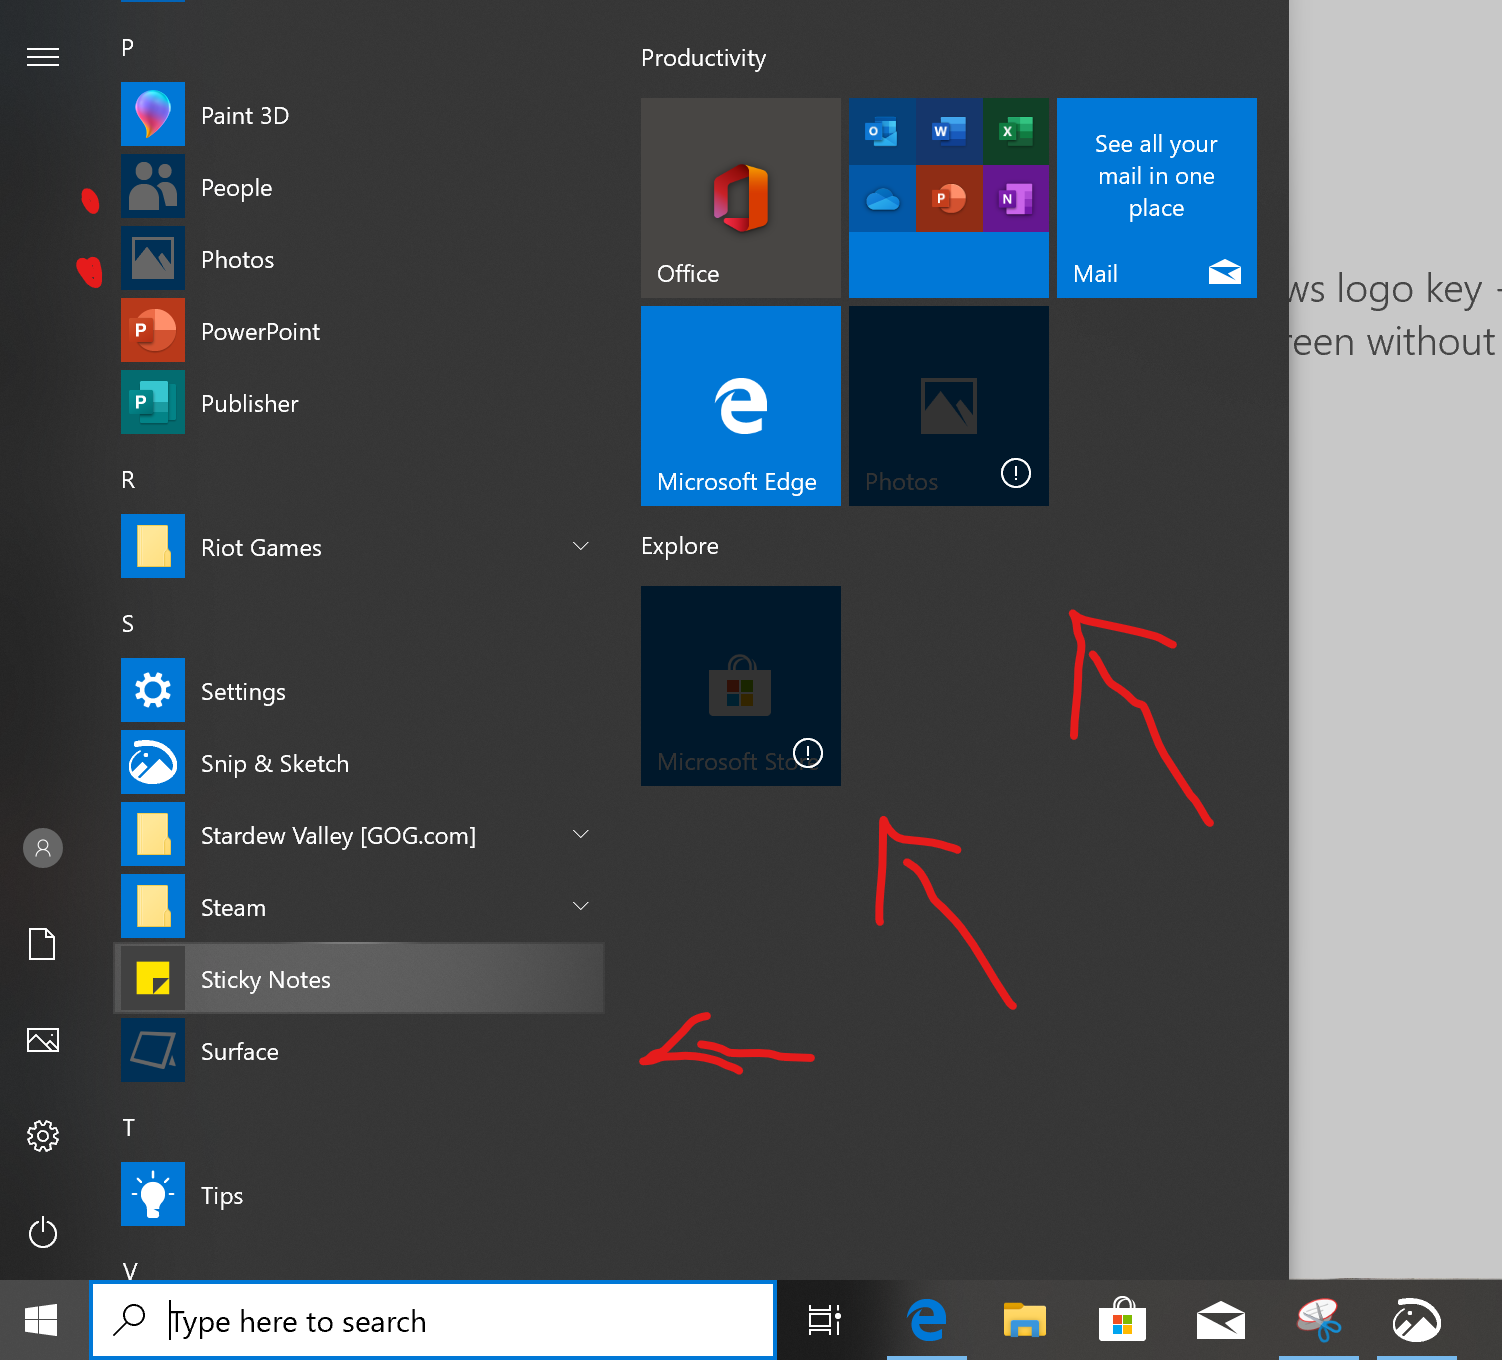Image resolution: width=1502 pixels, height=1360 pixels.
Task: Open Microsoft Store from the taskbar
Action: click(x=1123, y=1320)
